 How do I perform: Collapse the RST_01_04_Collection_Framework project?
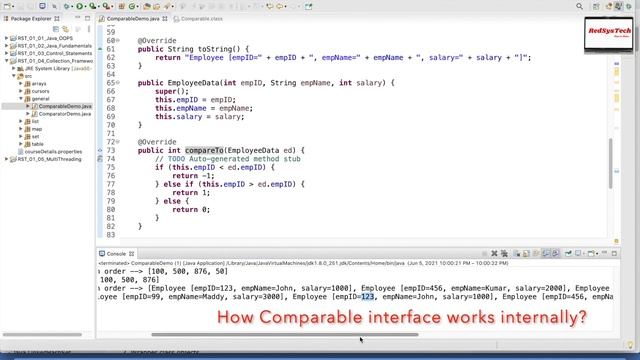pos(7,61)
